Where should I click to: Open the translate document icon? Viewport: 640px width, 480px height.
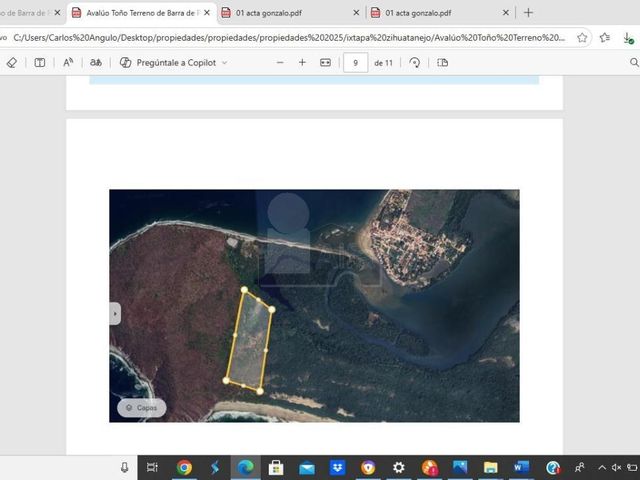[96, 63]
